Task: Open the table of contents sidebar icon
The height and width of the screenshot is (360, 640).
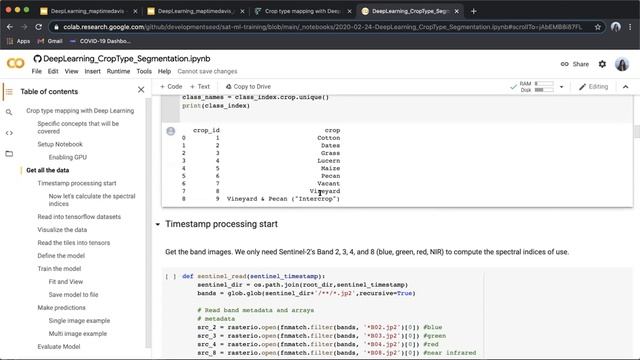Action: tap(9, 91)
